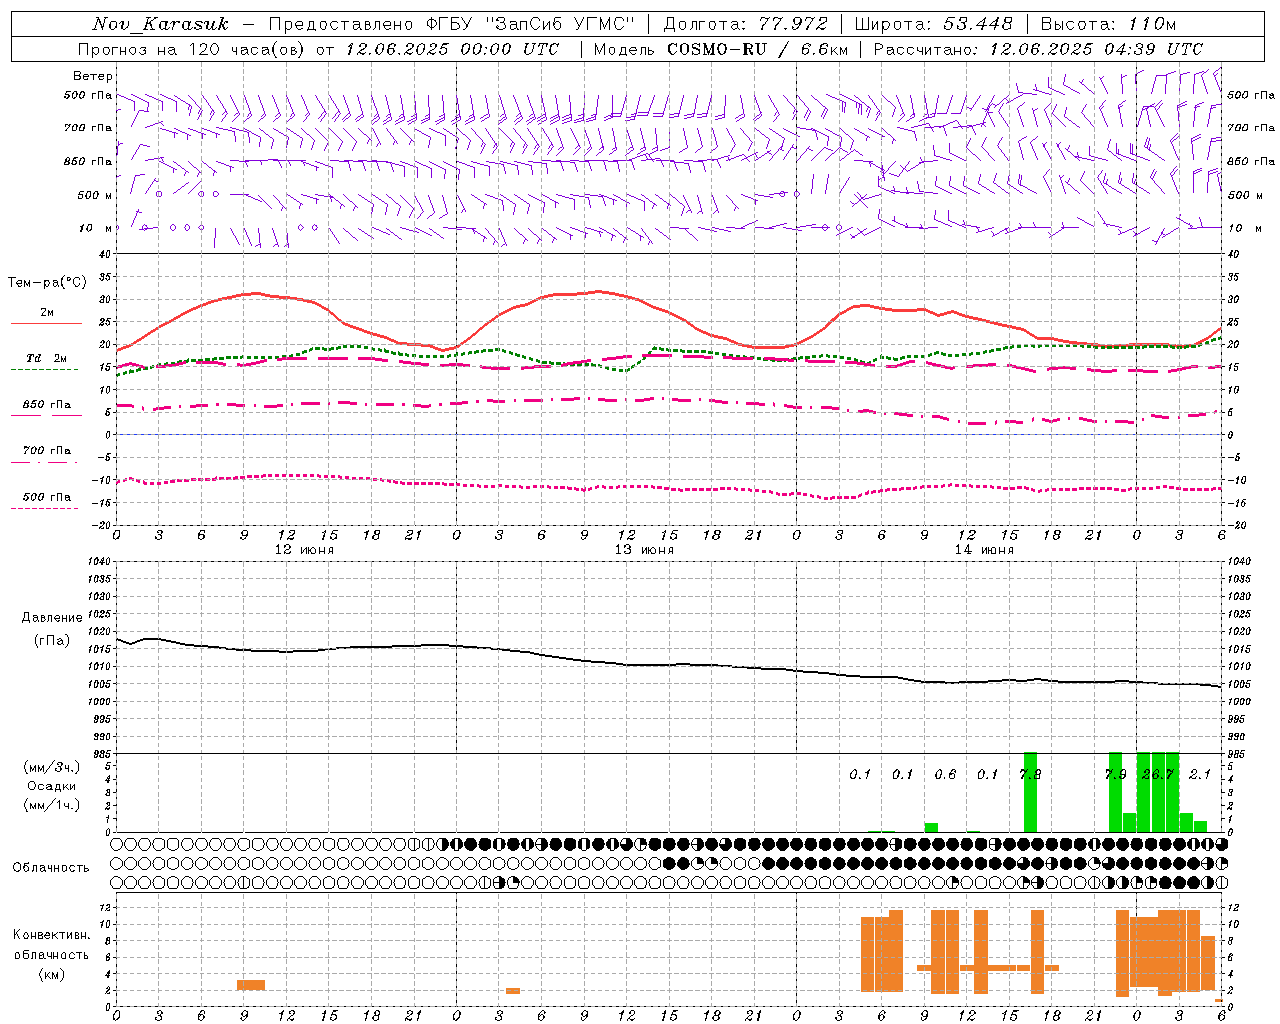Click the Ветер panel label
This screenshot has width=1280, height=1024.
pyautogui.click(x=92, y=76)
